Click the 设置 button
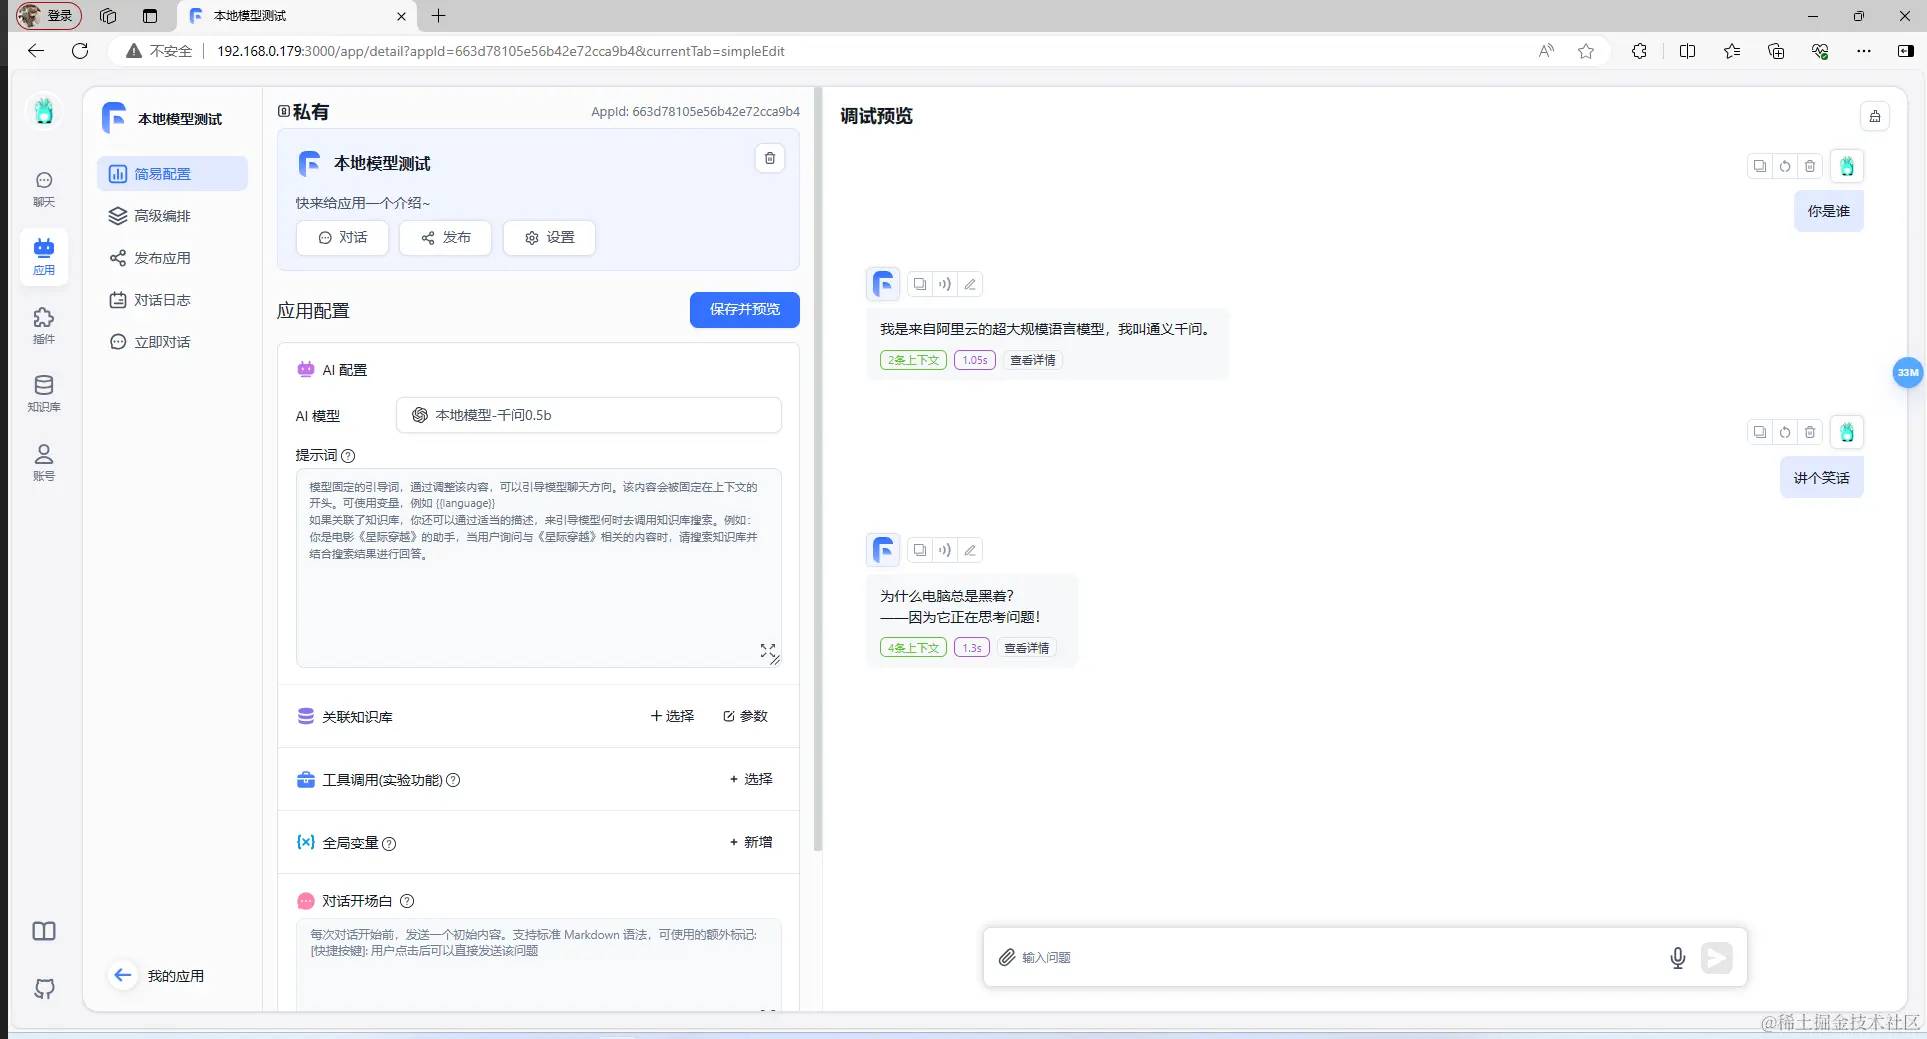 click(x=549, y=237)
